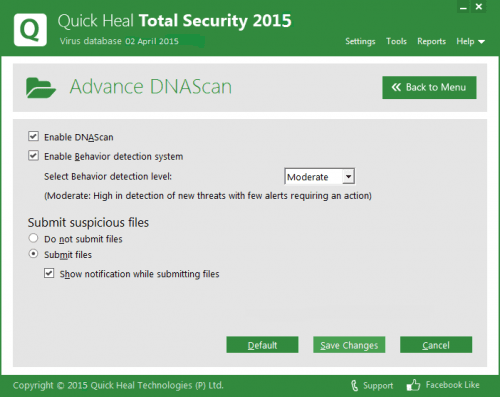Toggle the Enable DNAScan checkbox
Viewport: 500px width, 397px height.
(33, 136)
